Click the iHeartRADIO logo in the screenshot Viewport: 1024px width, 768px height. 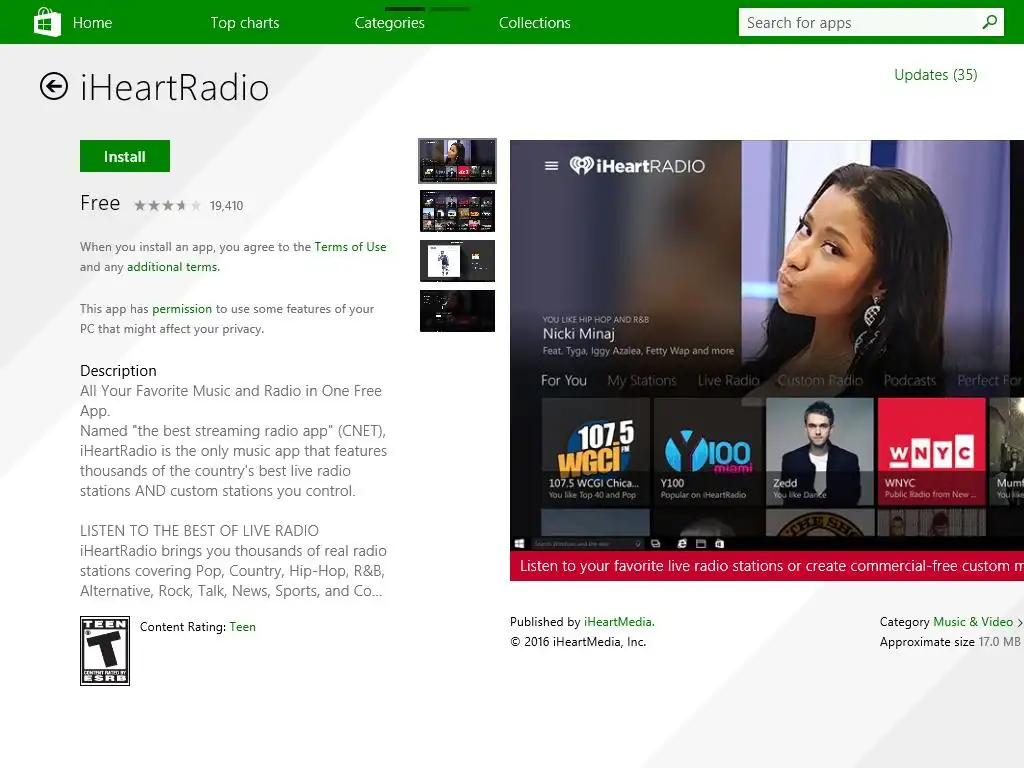tap(637, 165)
